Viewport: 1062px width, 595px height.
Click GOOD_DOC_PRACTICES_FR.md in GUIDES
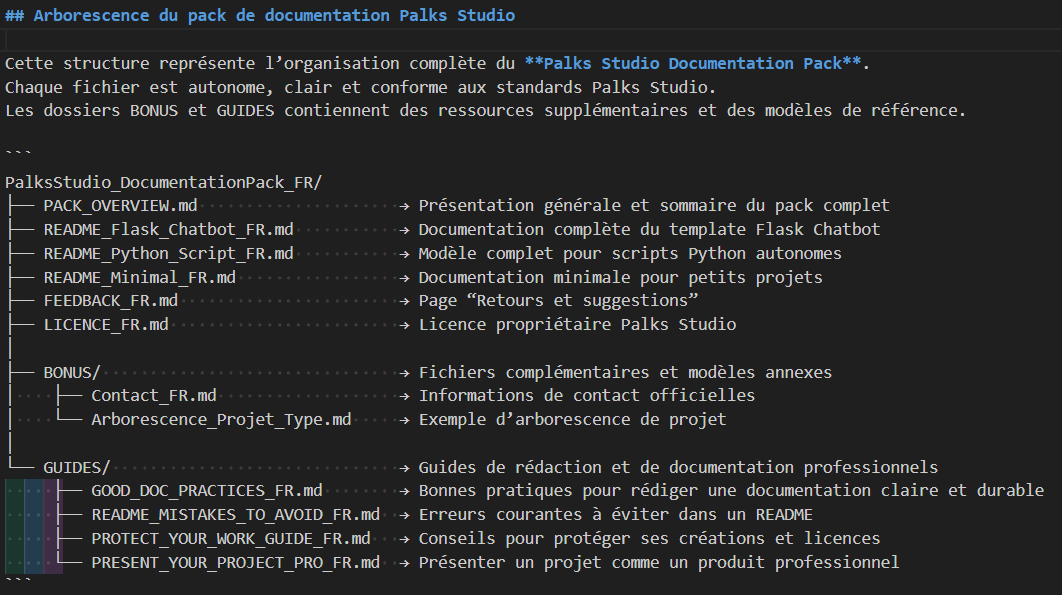pyautogui.click(x=206, y=491)
